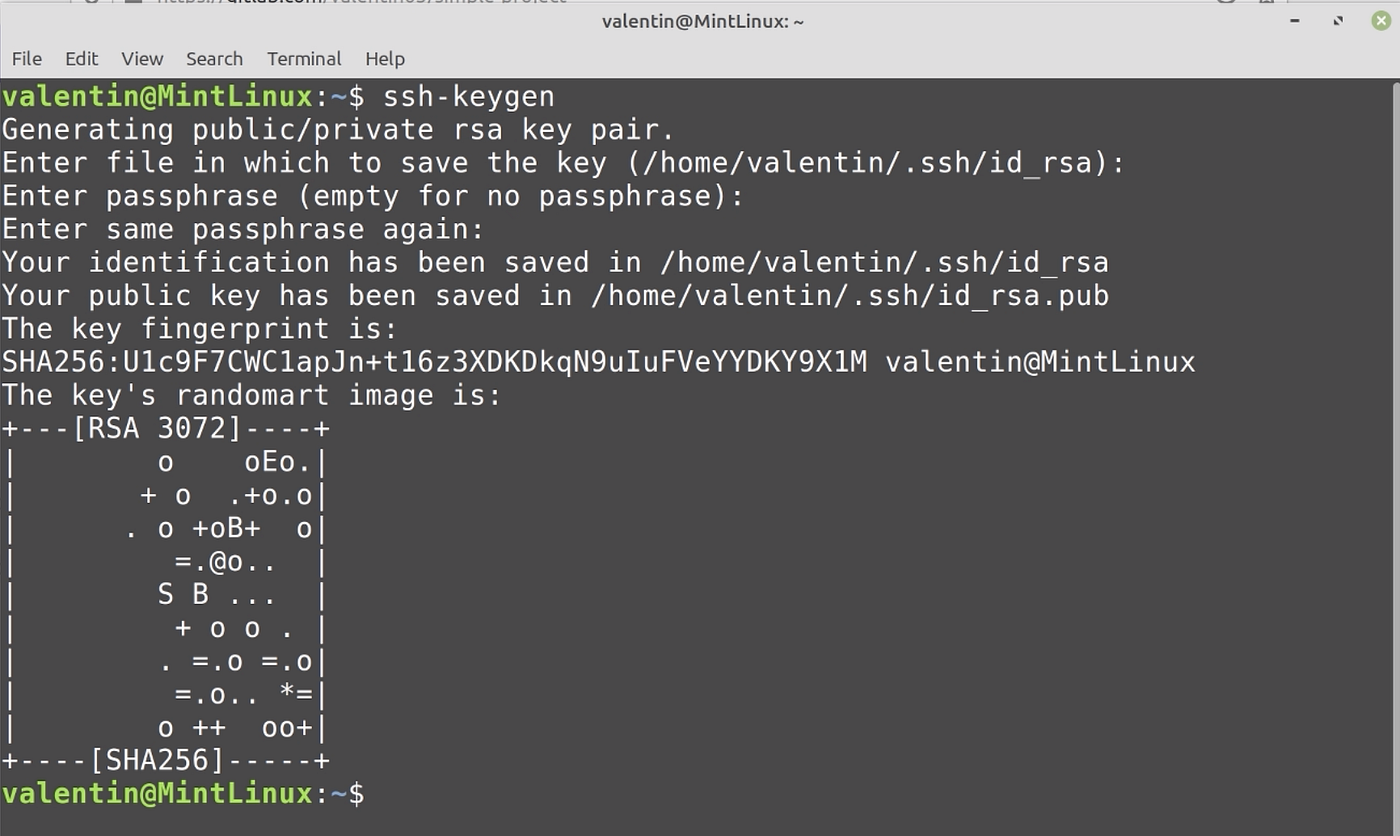Minimize the terminal window
The width and height of the screenshot is (1400, 836).
coord(1293,20)
